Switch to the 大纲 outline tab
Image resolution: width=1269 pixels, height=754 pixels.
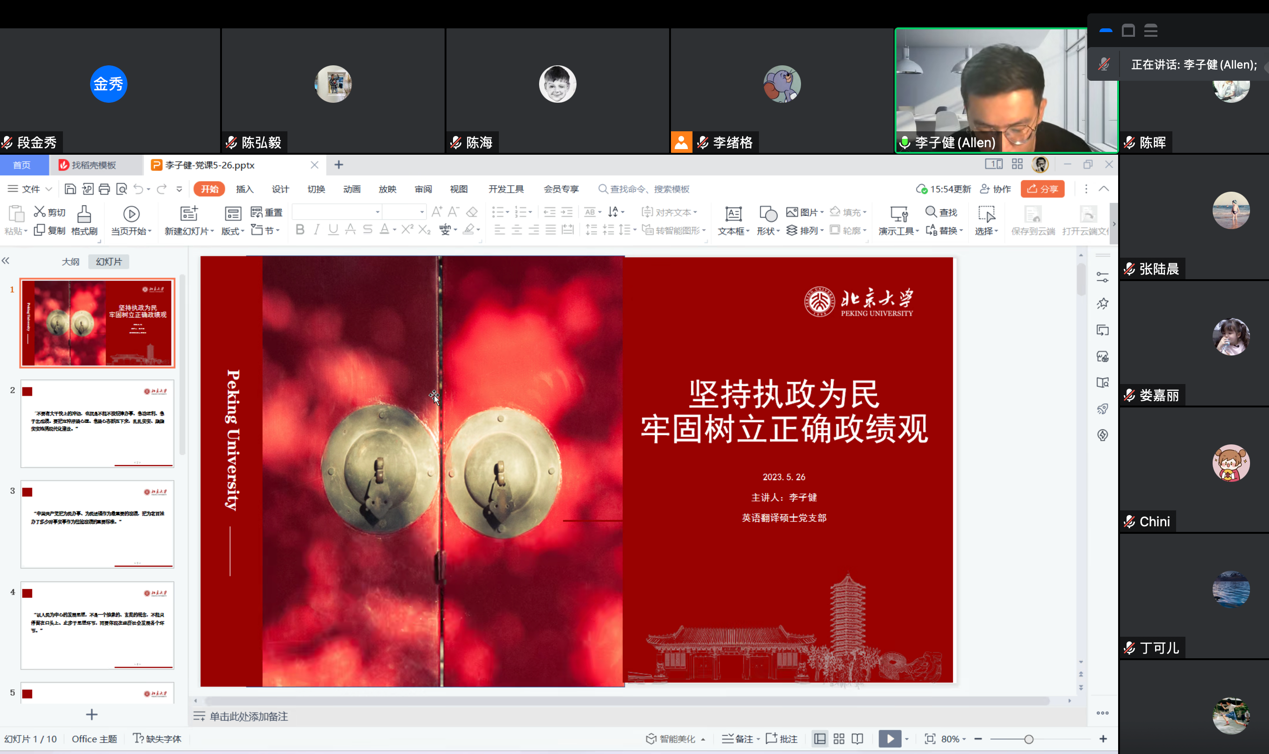[x=70, y=262]
